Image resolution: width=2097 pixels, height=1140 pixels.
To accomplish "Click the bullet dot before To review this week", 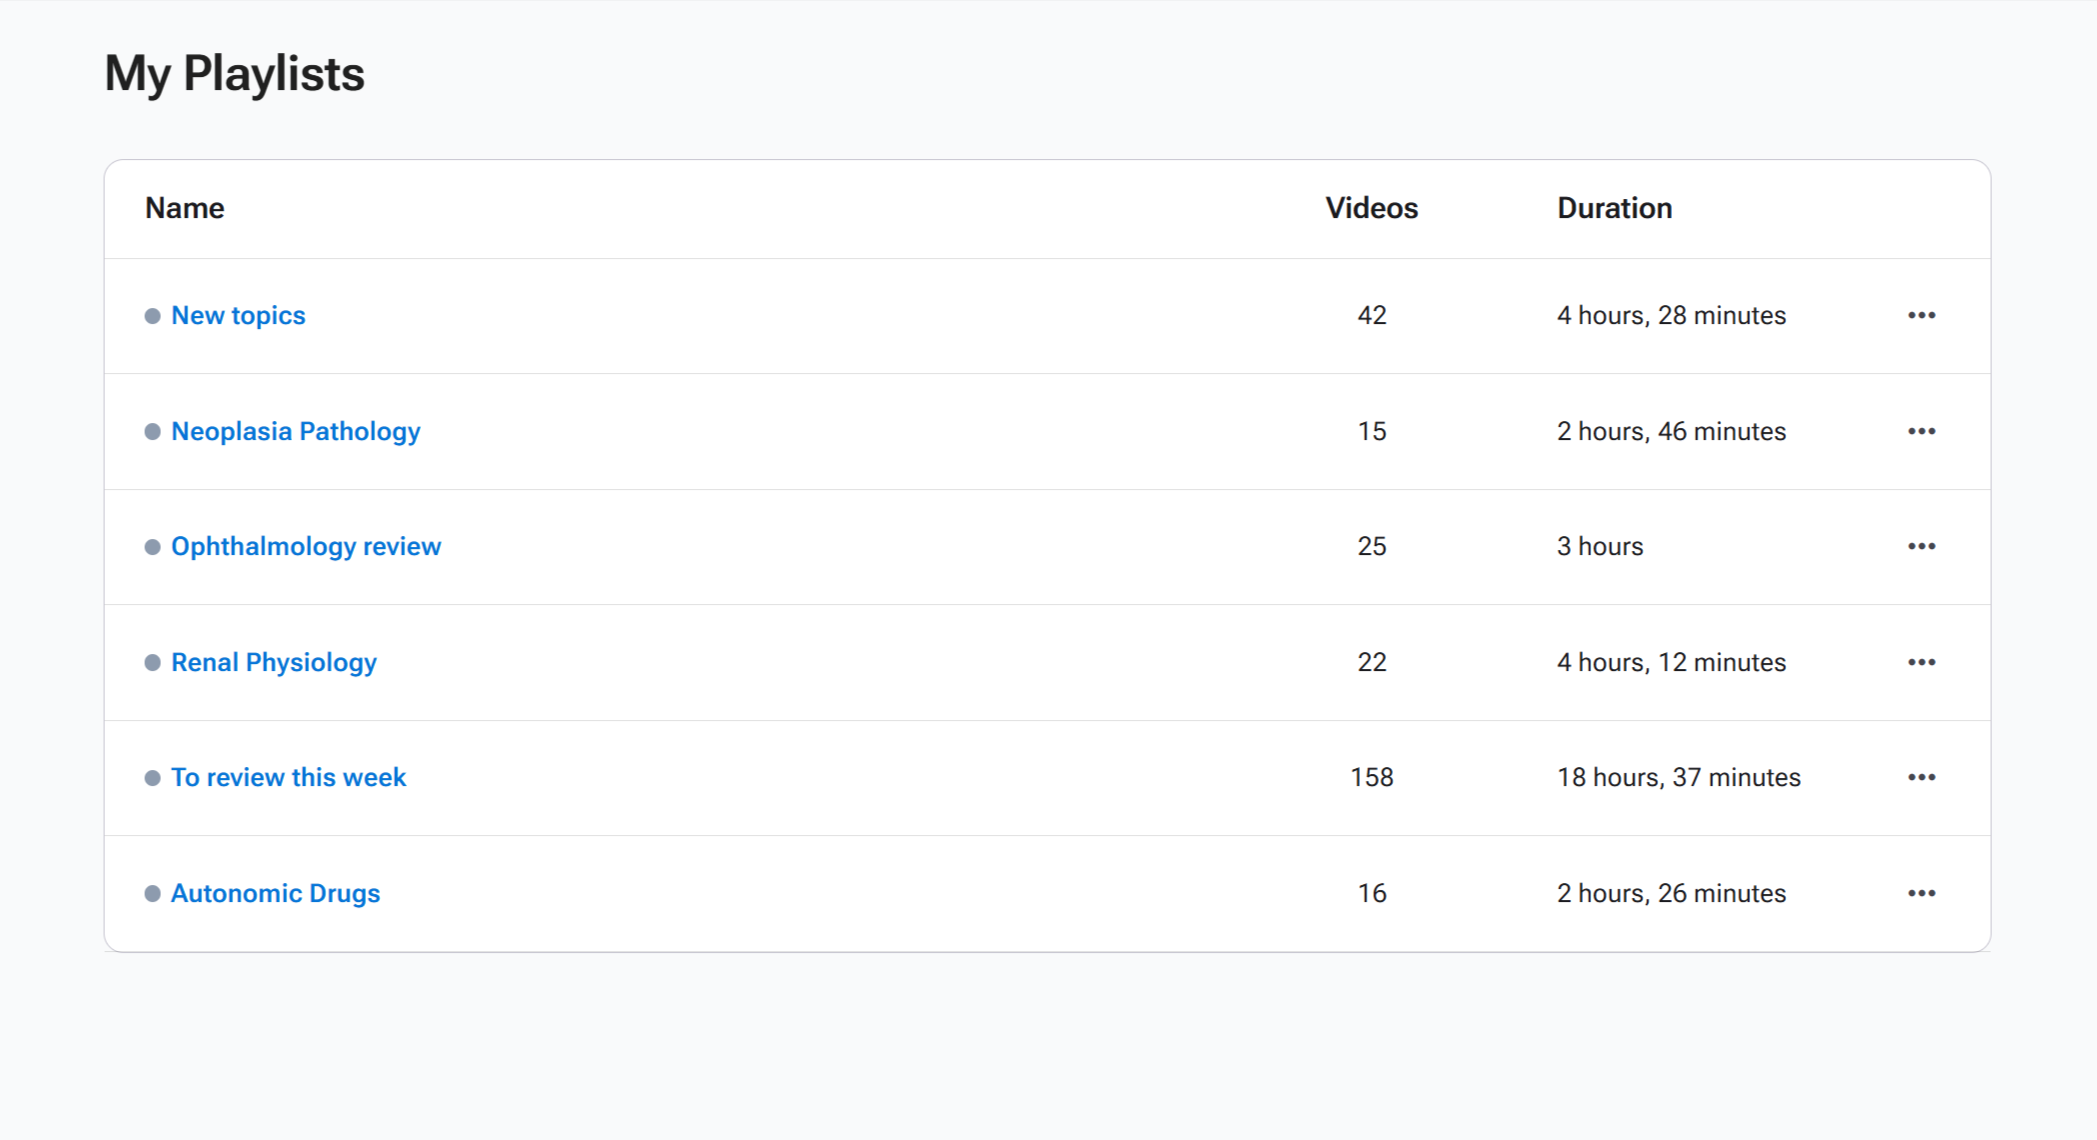I will (x=152, y=778).
